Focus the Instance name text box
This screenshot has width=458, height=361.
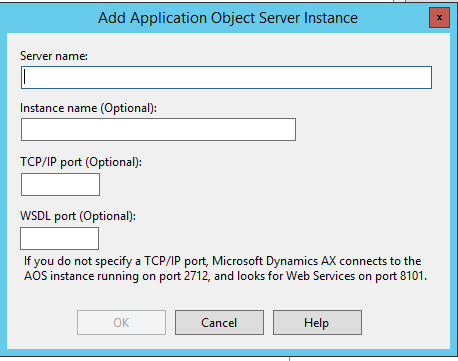coord(158,129)
